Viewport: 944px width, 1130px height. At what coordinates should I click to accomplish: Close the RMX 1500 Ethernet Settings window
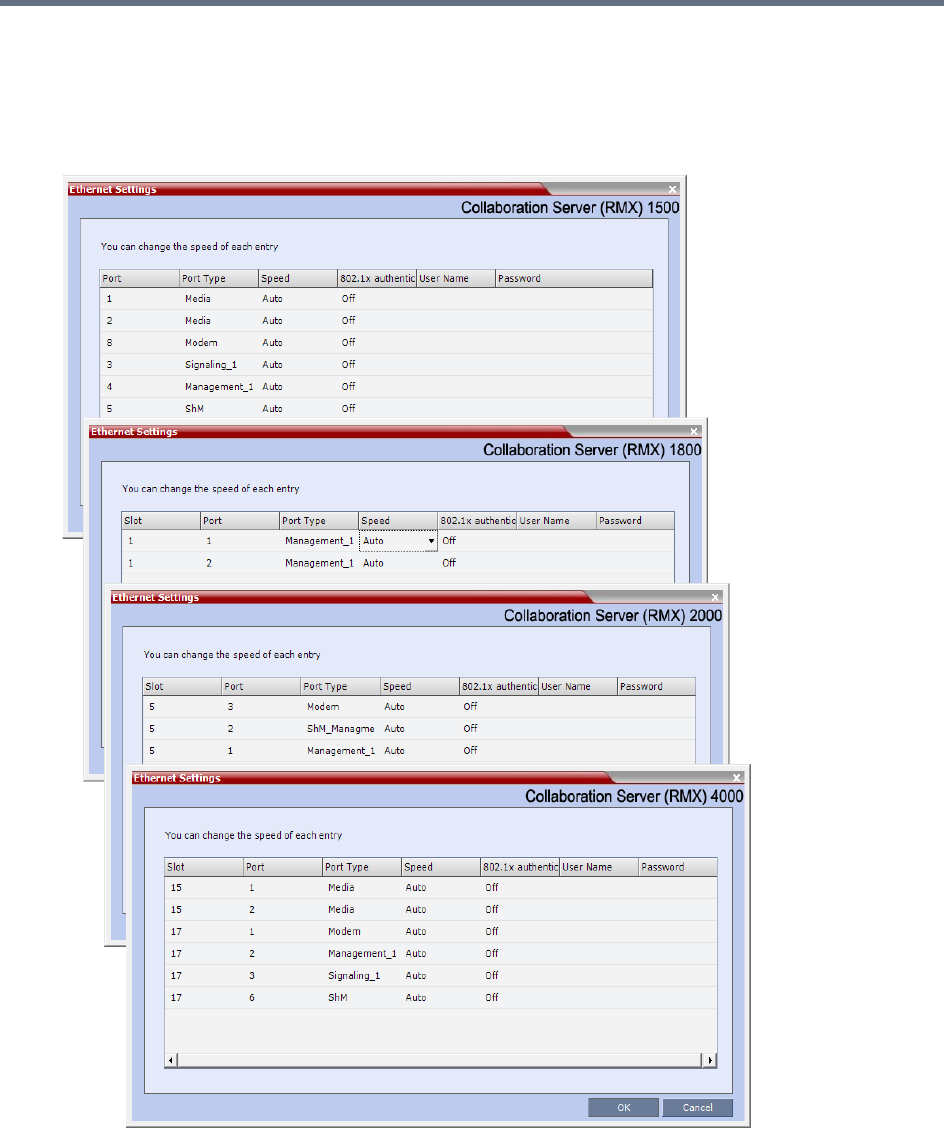coord(672,190)
